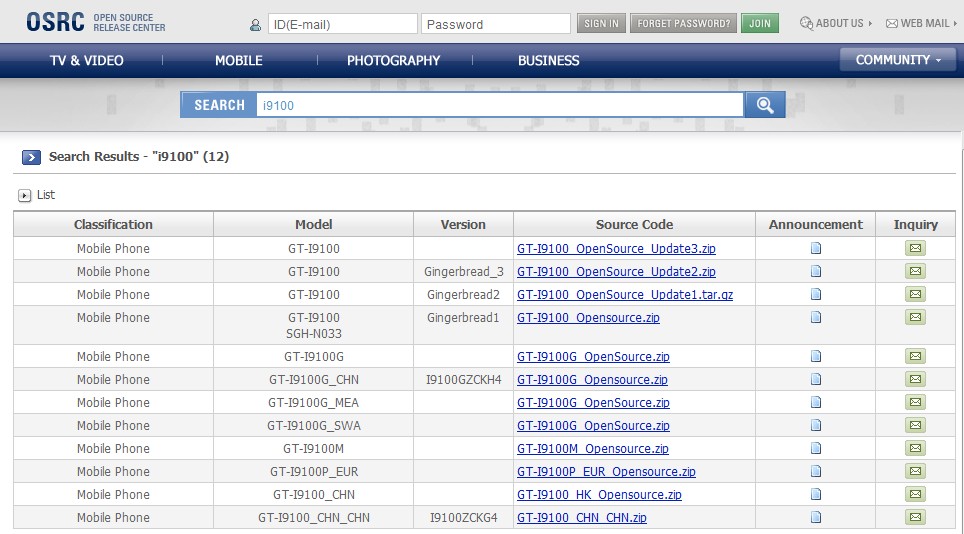Send inquiry for Gingerbread1 version row
Screen dimensions: 964x534
[x=915, y=317]
